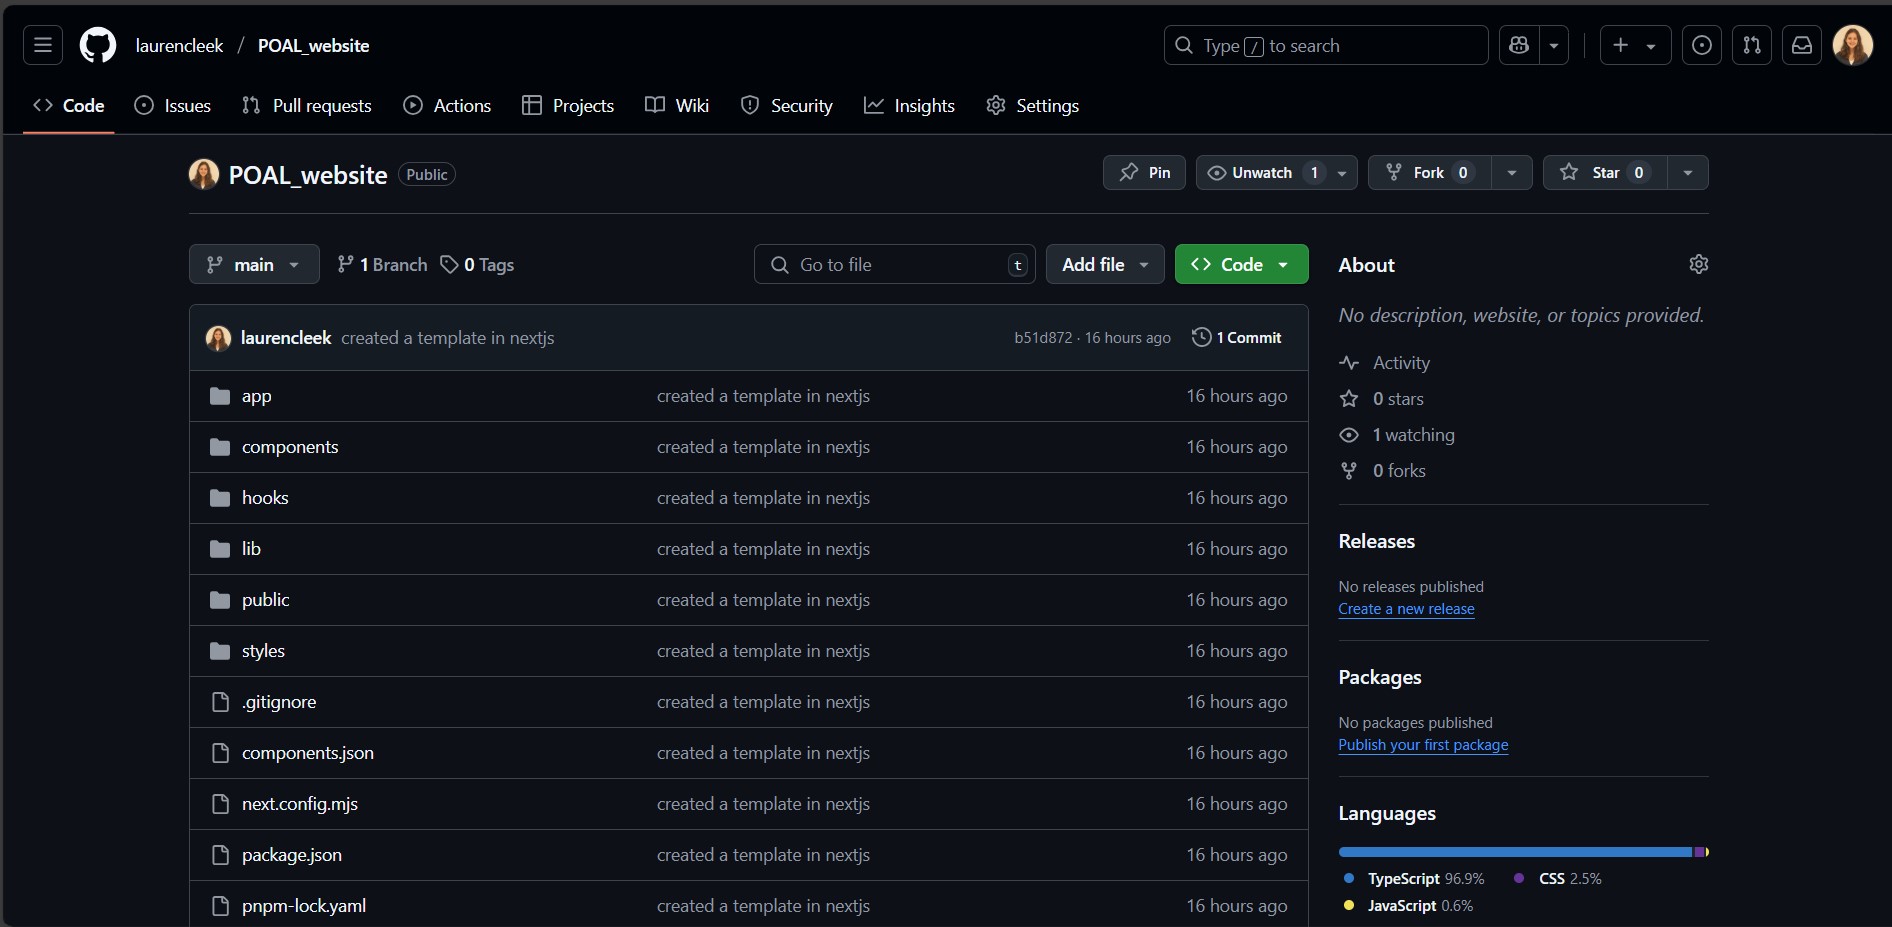This screenshot has width=1892, height=927.
Task: Click the lib folder icon
Action: (220, 549)
